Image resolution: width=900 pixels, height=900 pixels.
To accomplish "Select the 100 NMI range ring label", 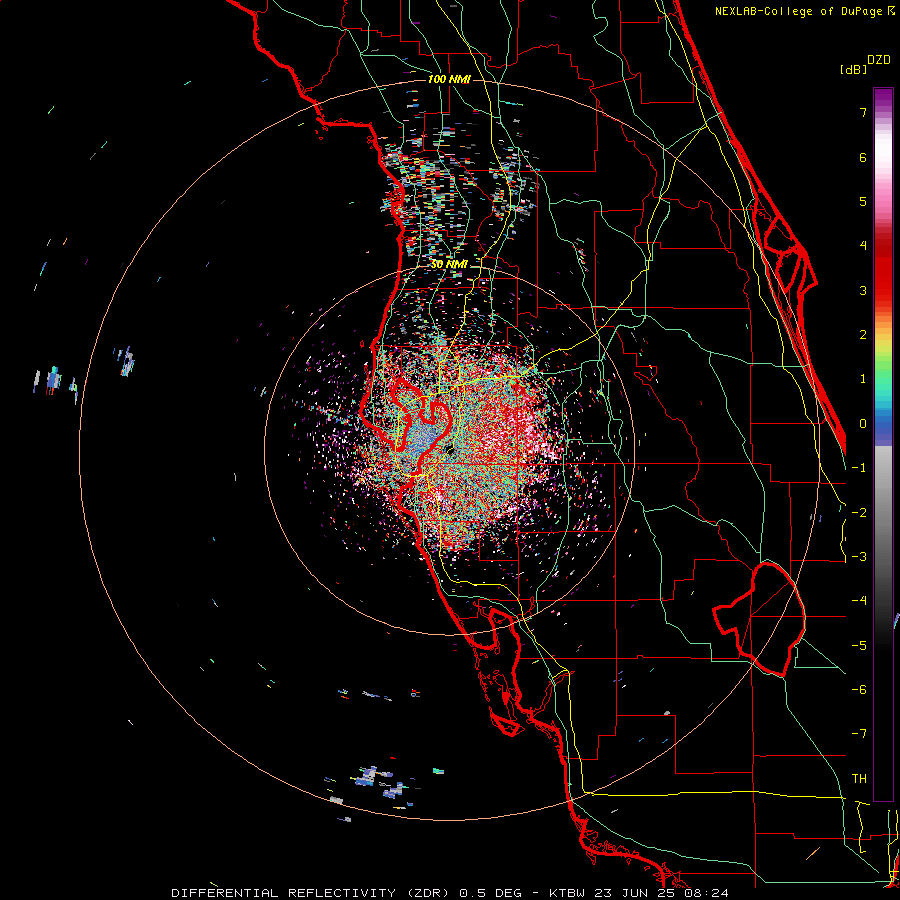I will (x=449, y=79).
